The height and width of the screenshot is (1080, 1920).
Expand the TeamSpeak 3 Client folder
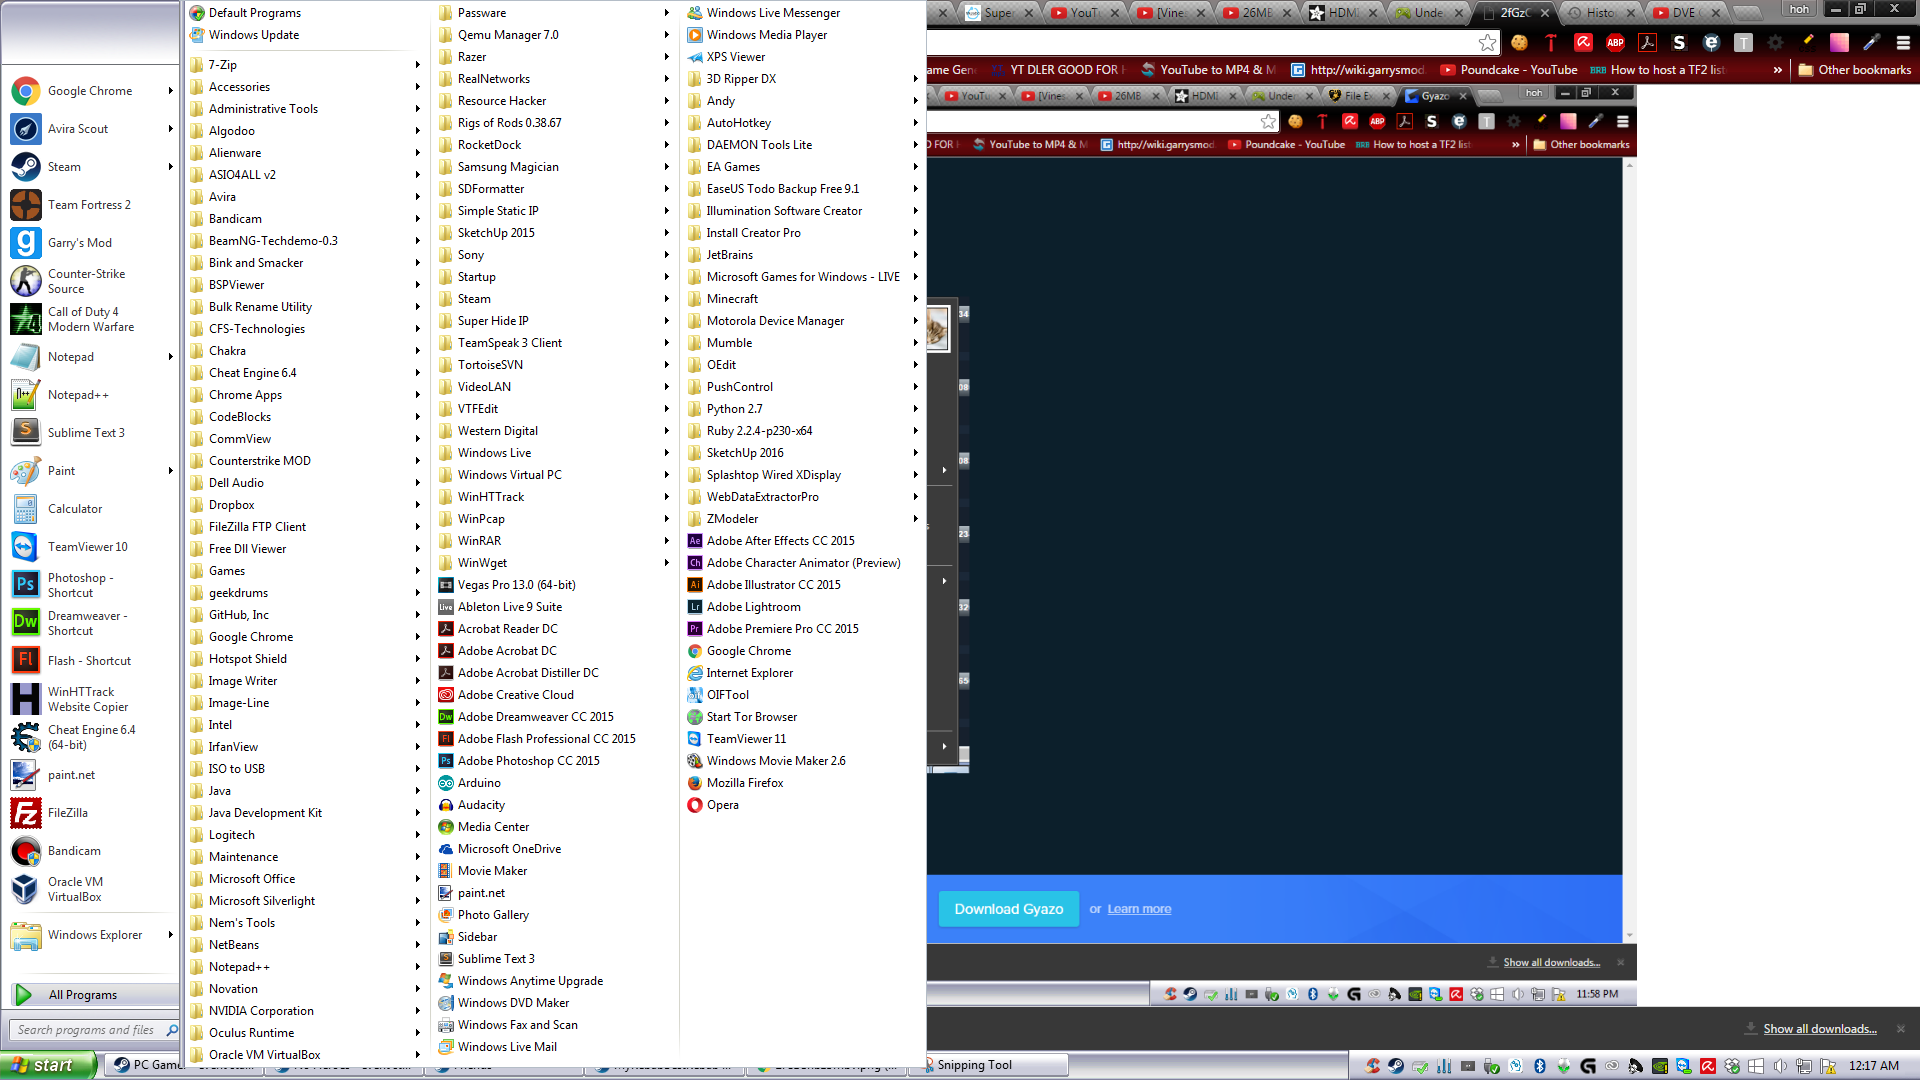[x=554, y=343]
